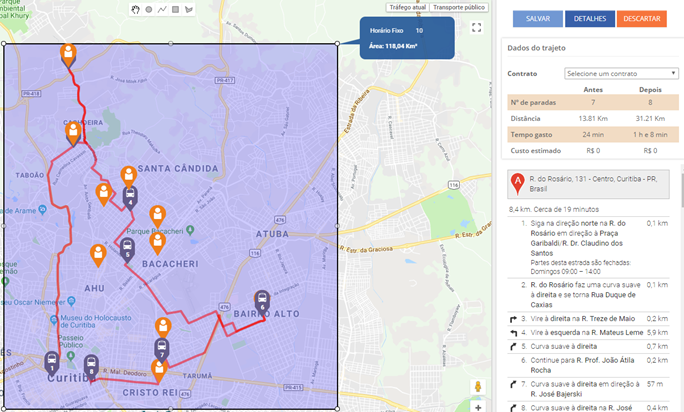This screenshot has width=684, height=412.
Task: Toggle Tráfego atual traffic layer
Action: tap(407, 7)
